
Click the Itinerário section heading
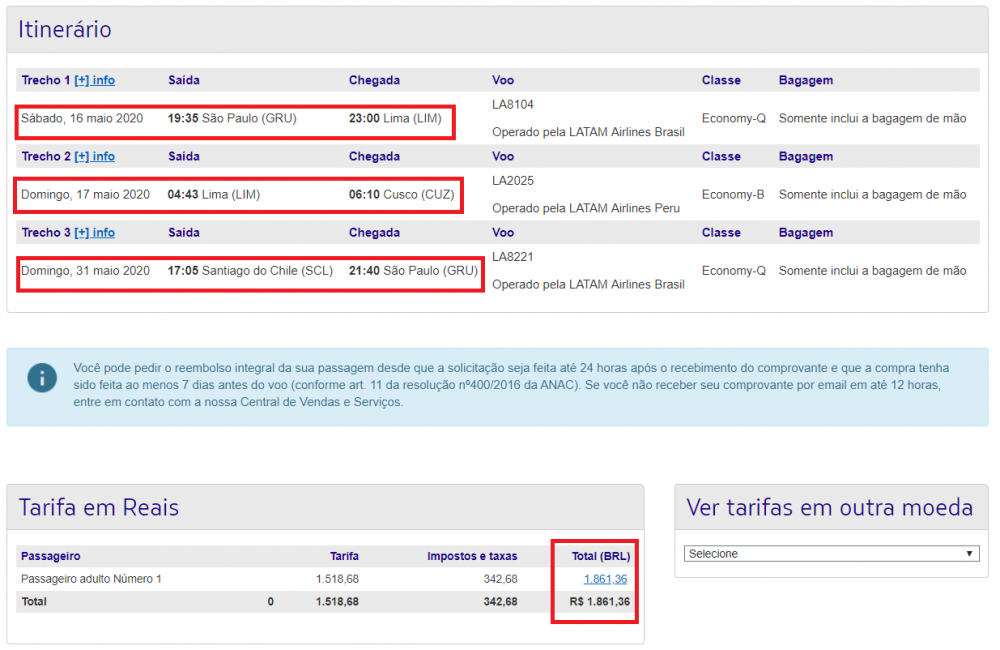pyautogui.click(x=65, y=30)
